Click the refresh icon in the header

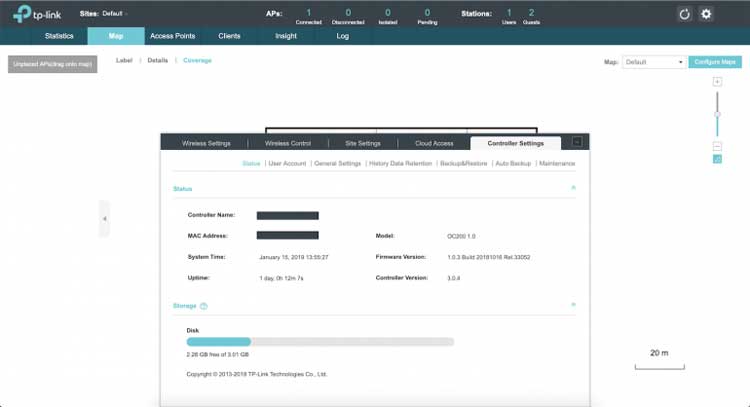pyautogui.click(x=685, y=14)
